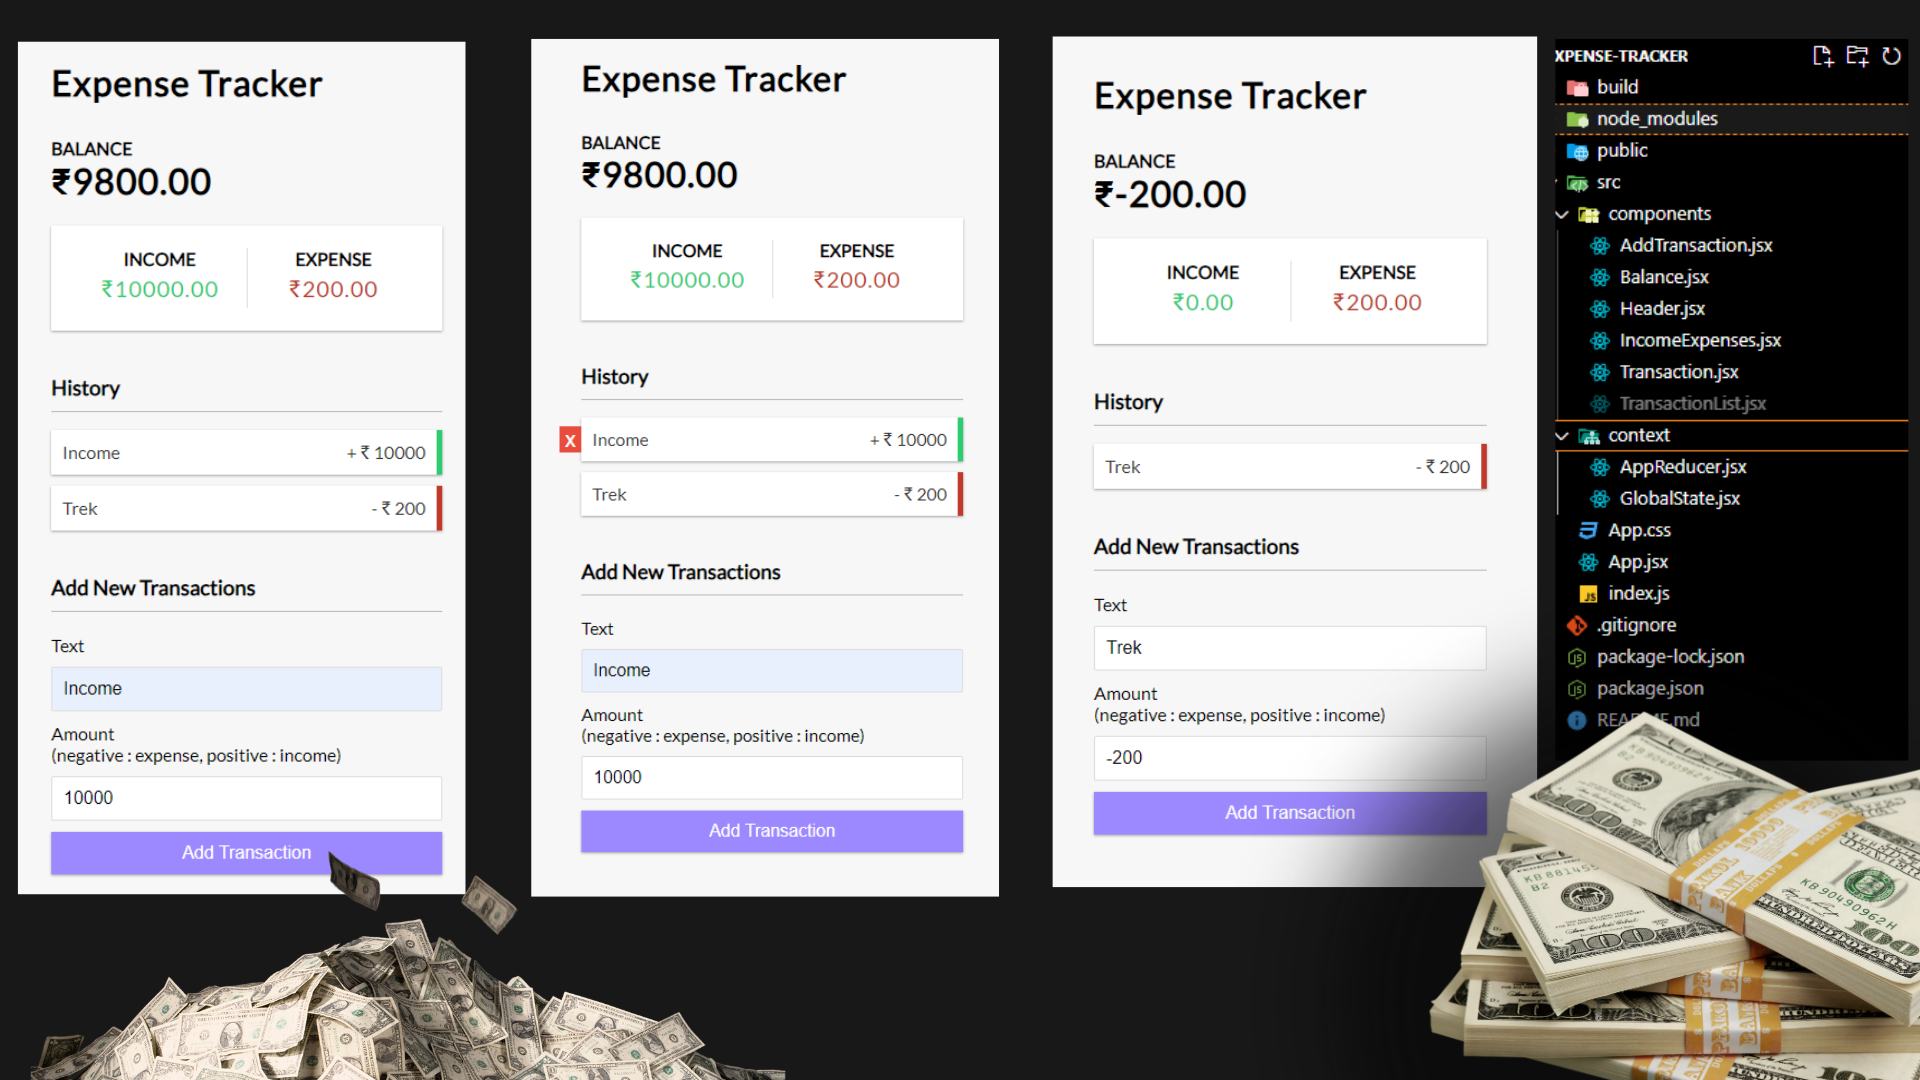Image resolution: width=1920 pixels, height=1080 pixels.
Task: Collapse the context folder chevron
Action: 1562,436
